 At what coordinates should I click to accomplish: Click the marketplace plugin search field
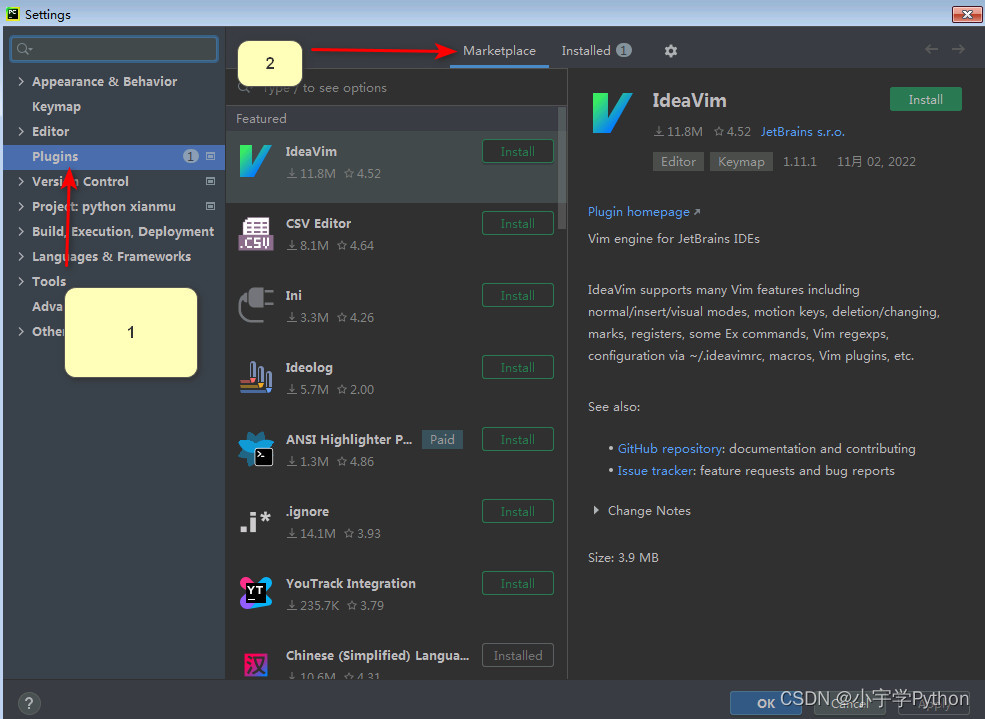(x=397, y=87)
